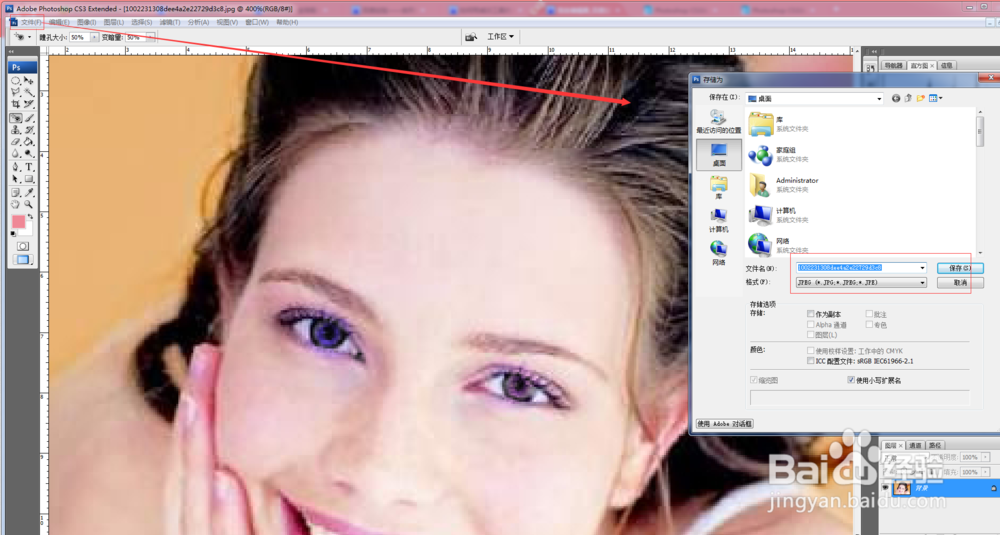Check the 图层(L) layers checkbox
Viewport: 1000px width, 535px height.
tap(811, 334)
